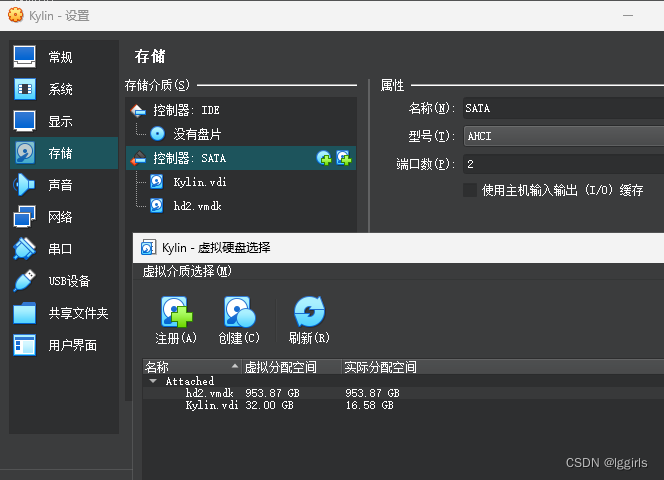Click 创建(C) to create a virtual disk
The image size is (664, 480).
[x=239, y=320]
